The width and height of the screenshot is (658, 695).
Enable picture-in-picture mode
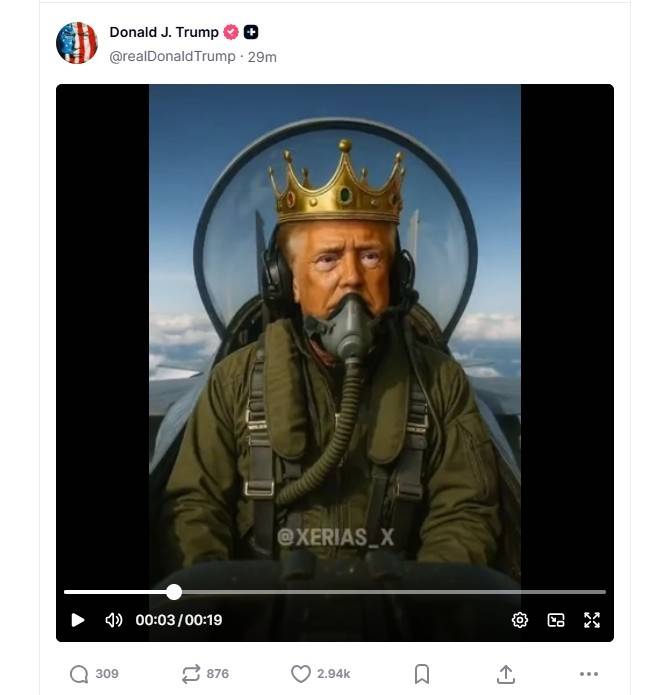[556, 620]
